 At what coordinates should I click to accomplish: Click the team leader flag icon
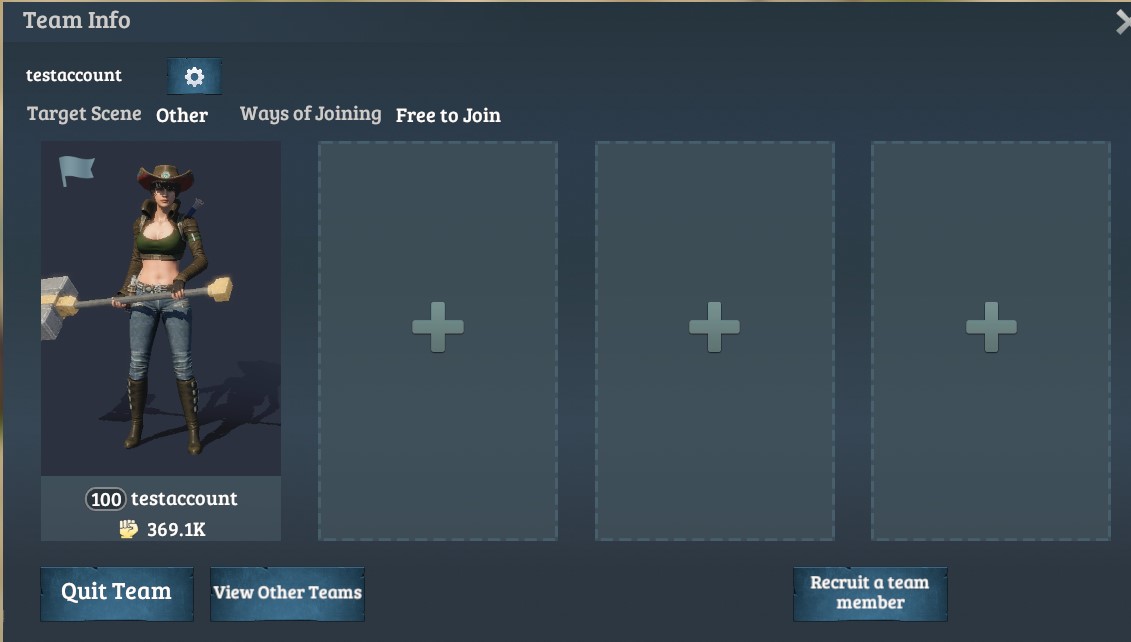coord(76,171)
